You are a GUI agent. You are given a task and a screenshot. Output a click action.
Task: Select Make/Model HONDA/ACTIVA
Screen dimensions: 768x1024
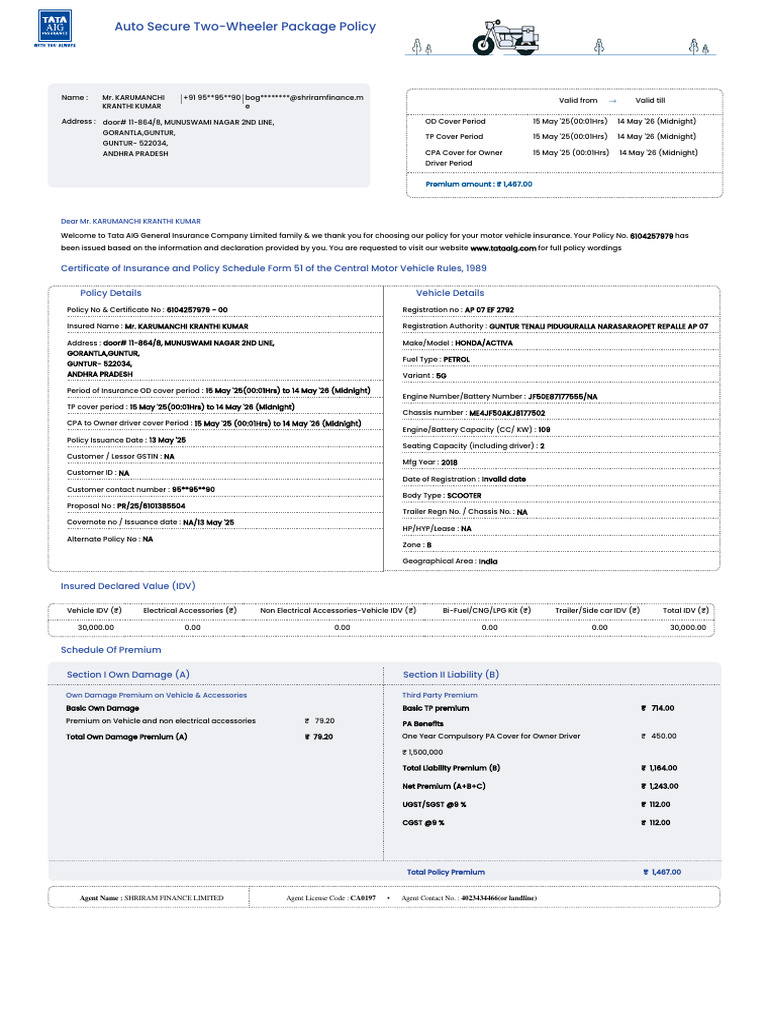click(x=457, y=343)
